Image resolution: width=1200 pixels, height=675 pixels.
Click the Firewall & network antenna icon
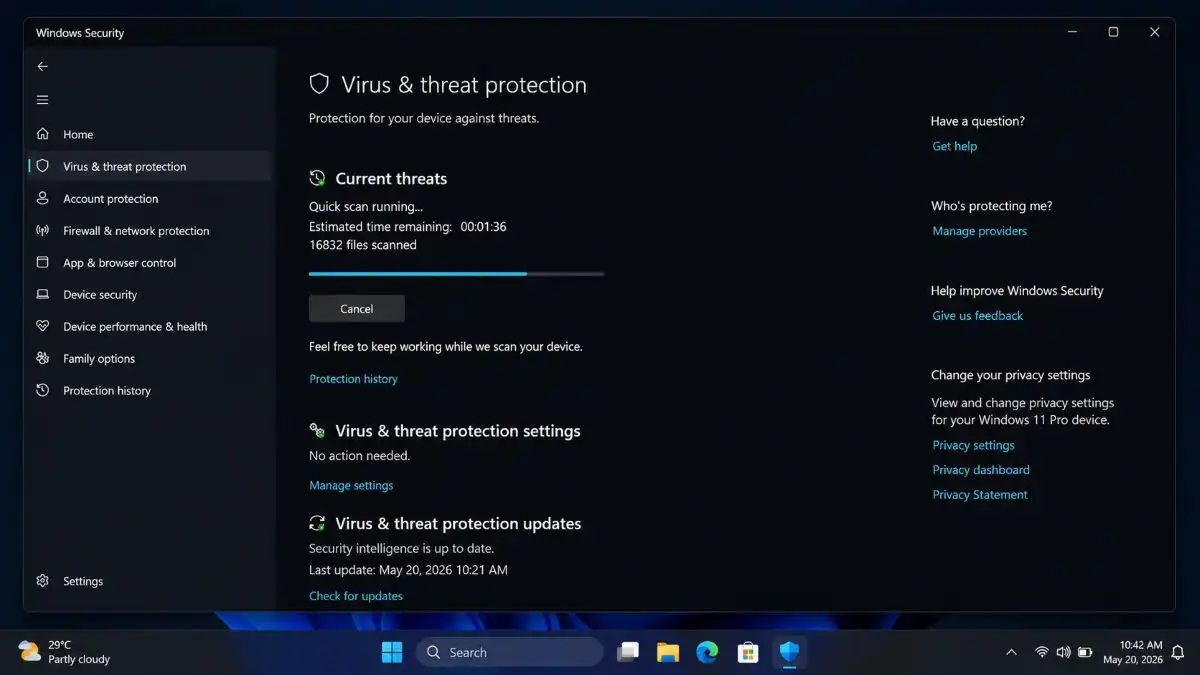pos(42,230)
